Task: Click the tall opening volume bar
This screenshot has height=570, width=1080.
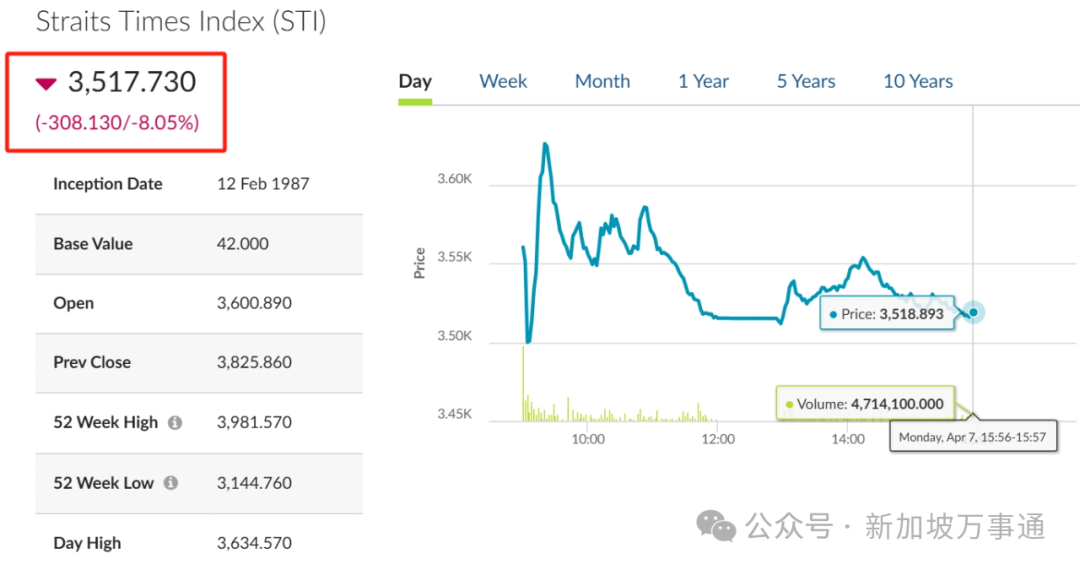Action: (523, 383)
